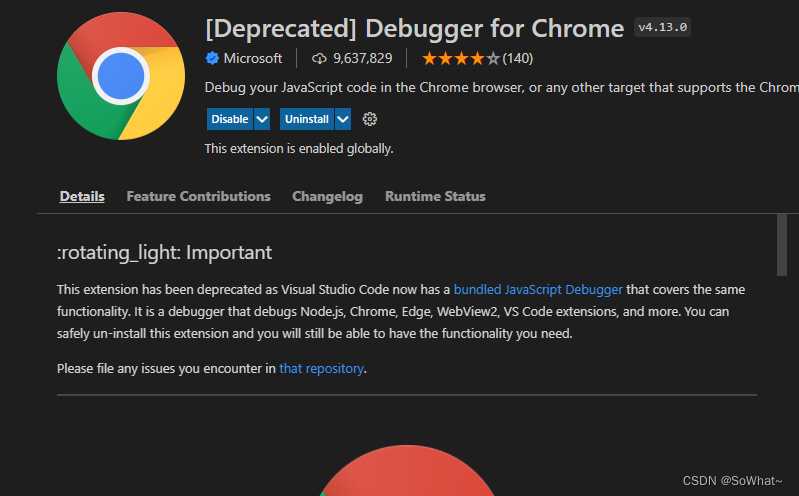Click the Chrome logo image in the readme
Screen dimensions: 799x496
407,470
